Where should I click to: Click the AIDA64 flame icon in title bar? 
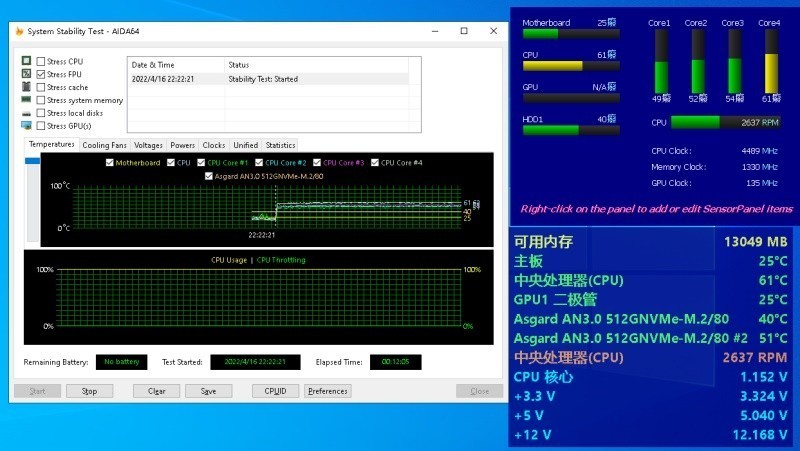(x=19, y=31)
